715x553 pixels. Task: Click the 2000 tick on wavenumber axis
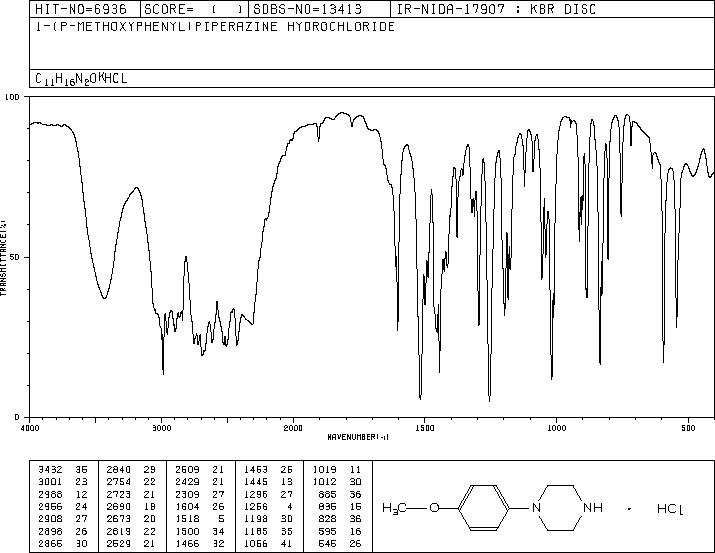tap(292, 428)
